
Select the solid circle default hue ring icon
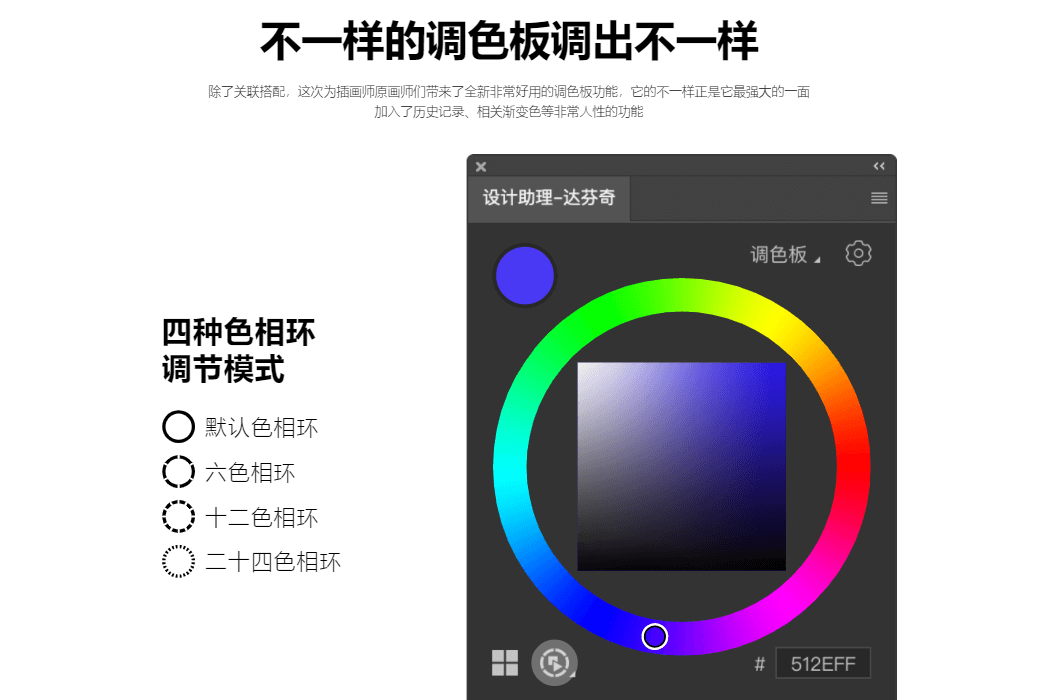[178, 427]
